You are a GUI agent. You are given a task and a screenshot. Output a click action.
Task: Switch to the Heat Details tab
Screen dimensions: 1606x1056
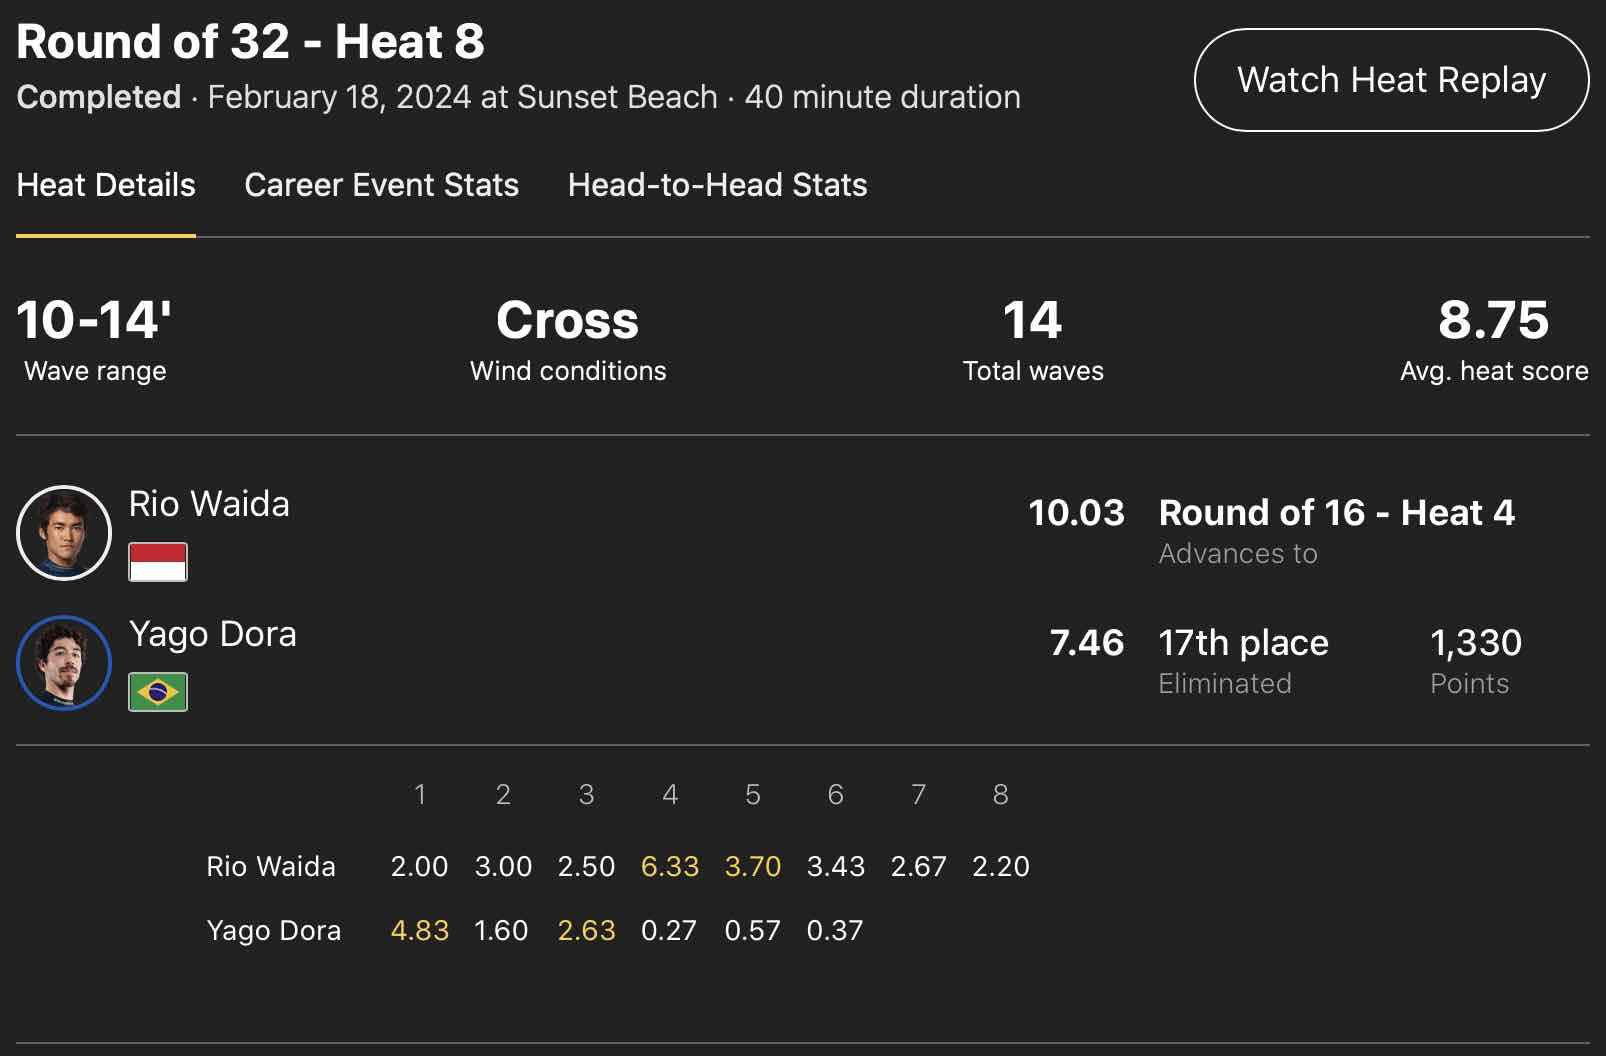(x=106, y=185)
